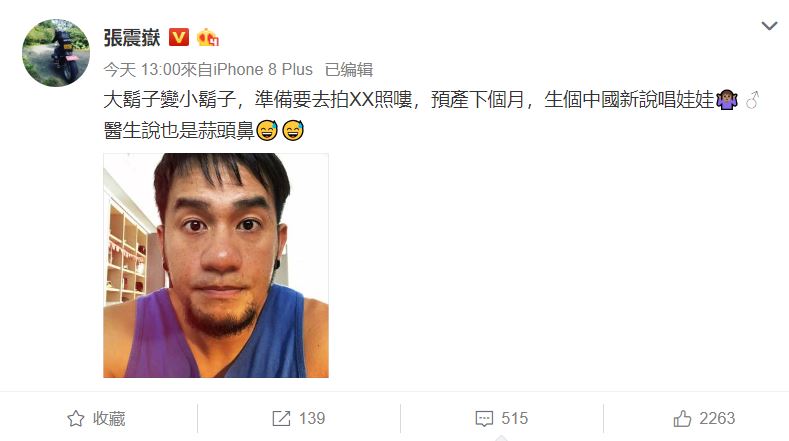The width and height of the screenshot is (789, 441).
Task: View edit history via 已编辑 label
Action: pos(349,69)
